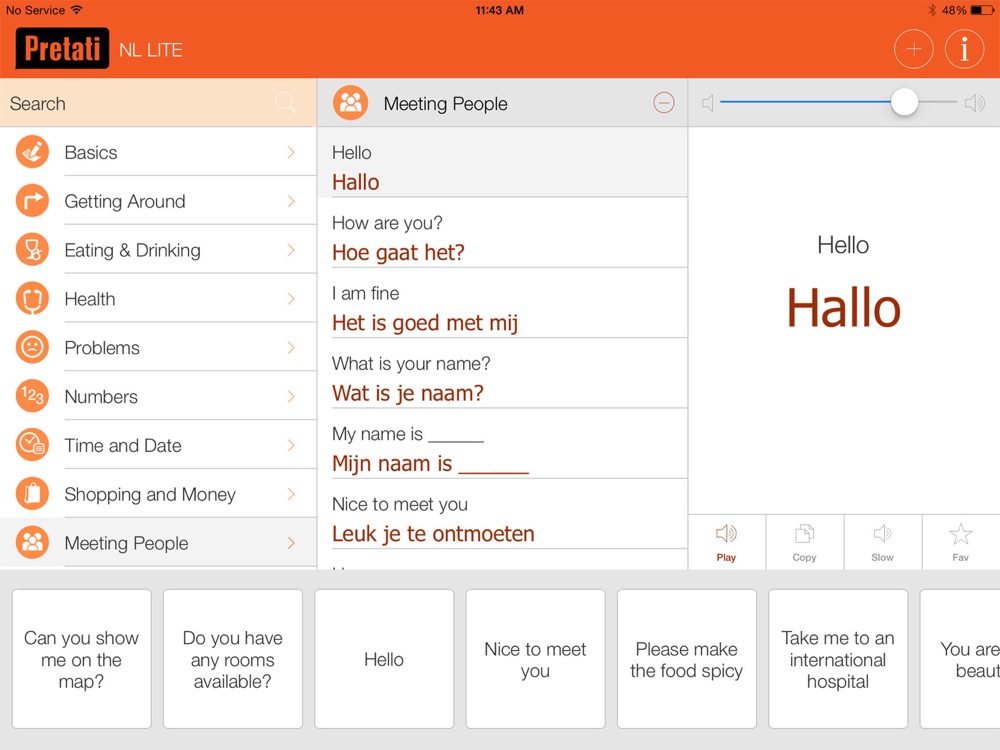Tap the 'Nice to meet you' card
Viewport: 1000px width, 750px height.
535,659
